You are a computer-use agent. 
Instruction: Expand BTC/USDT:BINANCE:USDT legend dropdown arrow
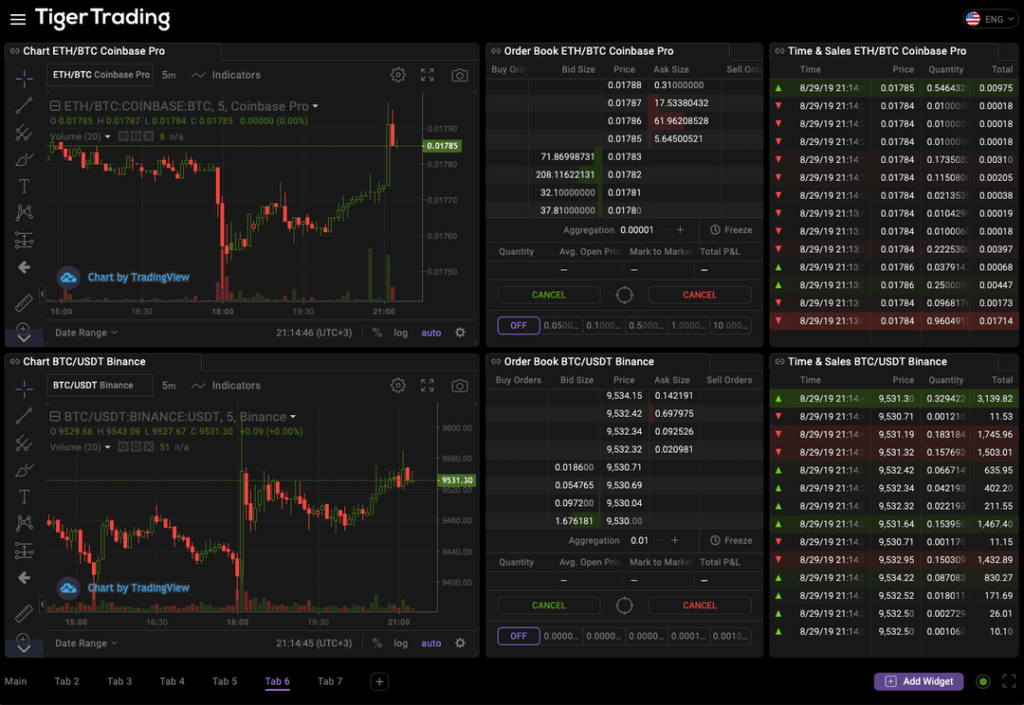pos(293,416)
